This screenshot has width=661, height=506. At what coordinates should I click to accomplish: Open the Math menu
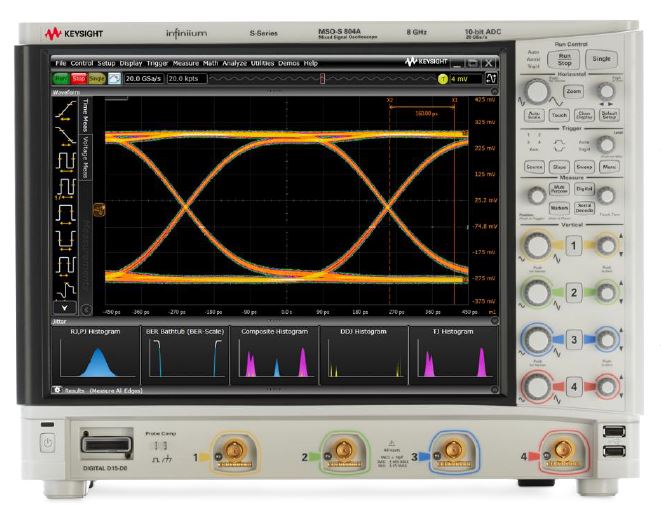click(x=210, y=63)
